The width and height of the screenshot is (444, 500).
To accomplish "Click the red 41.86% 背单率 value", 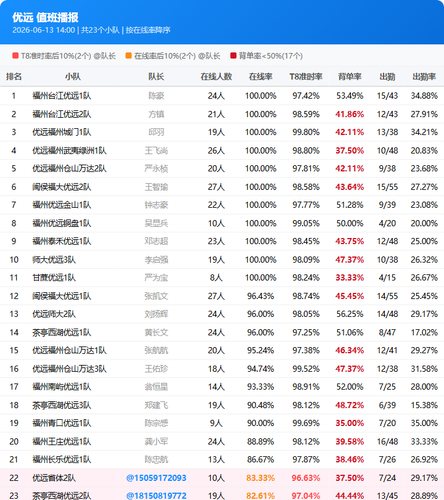I will [350, 114].
